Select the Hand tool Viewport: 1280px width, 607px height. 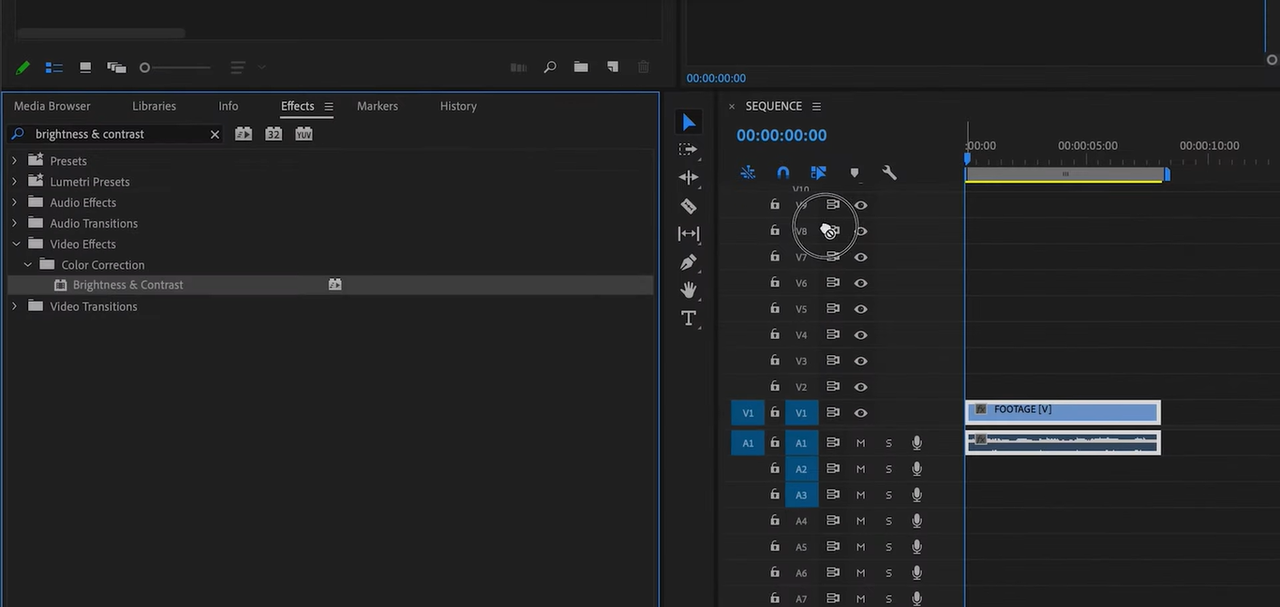(x=688, y=290)
